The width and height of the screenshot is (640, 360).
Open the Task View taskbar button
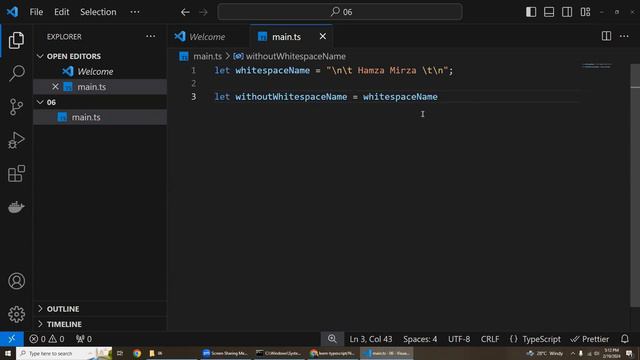point(120,353)
